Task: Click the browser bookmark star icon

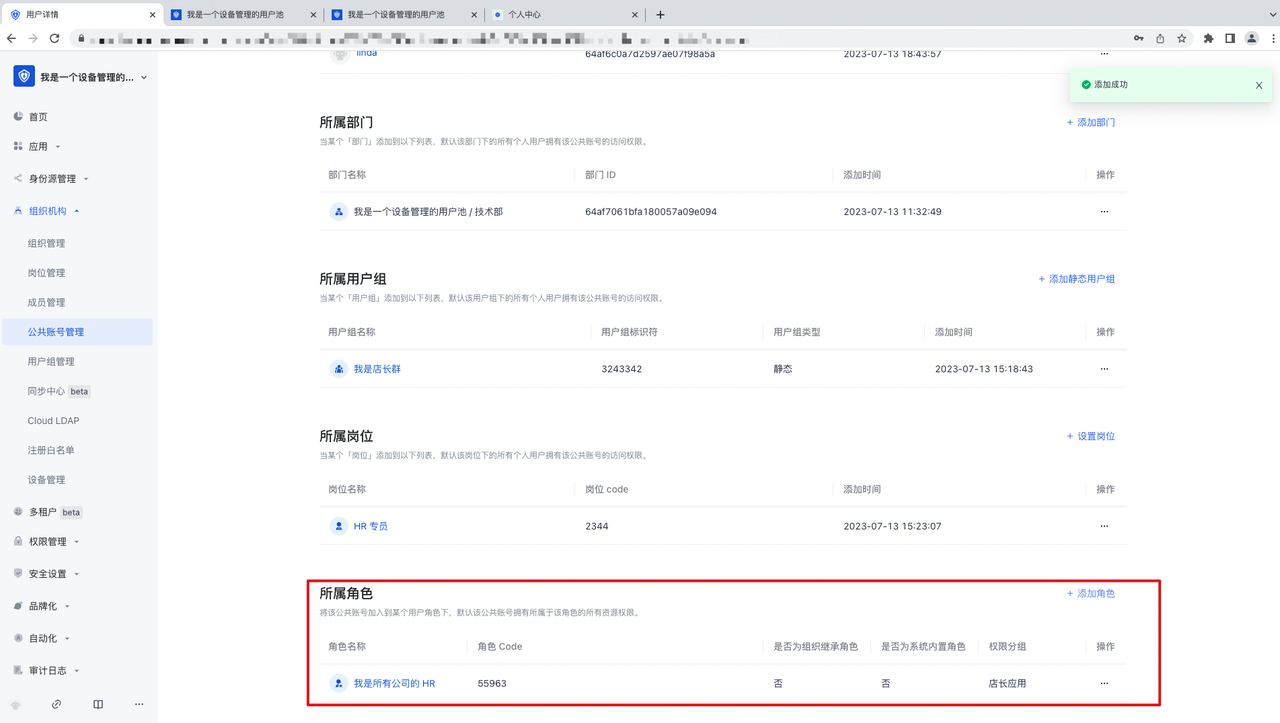Action: pos(1182,38)
